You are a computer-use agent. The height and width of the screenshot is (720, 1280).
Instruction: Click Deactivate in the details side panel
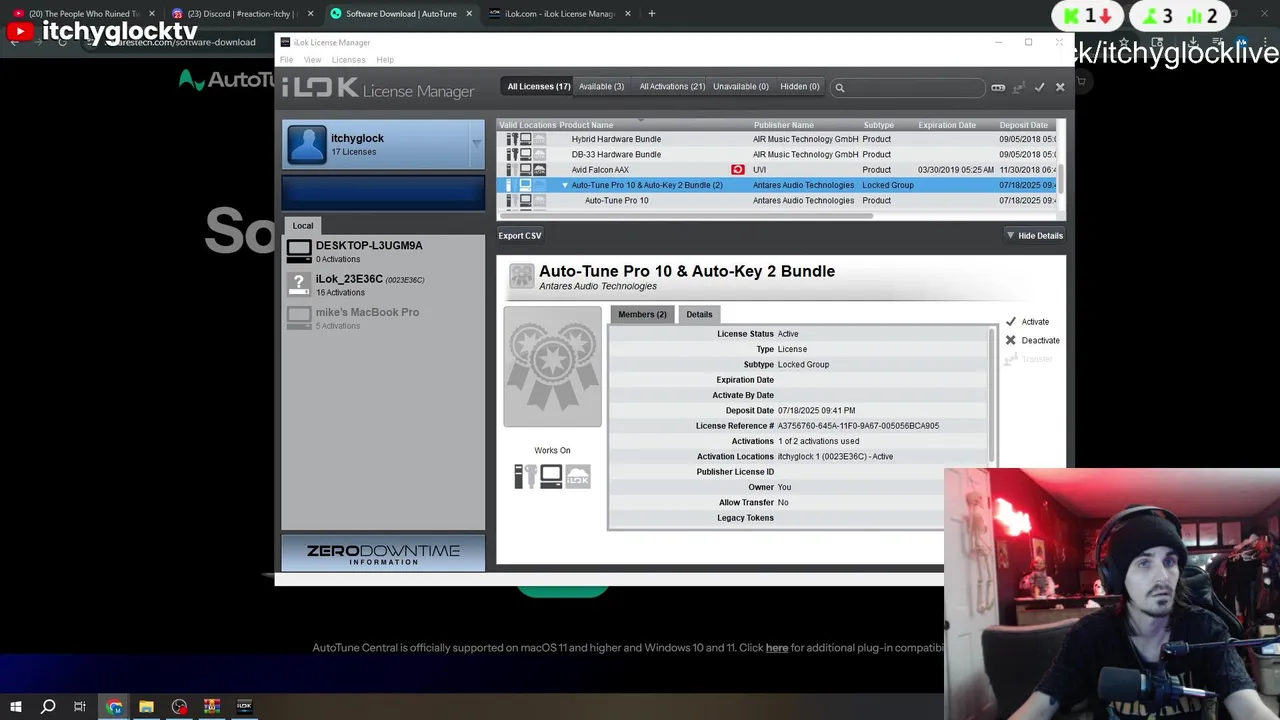pos(1032,340)
